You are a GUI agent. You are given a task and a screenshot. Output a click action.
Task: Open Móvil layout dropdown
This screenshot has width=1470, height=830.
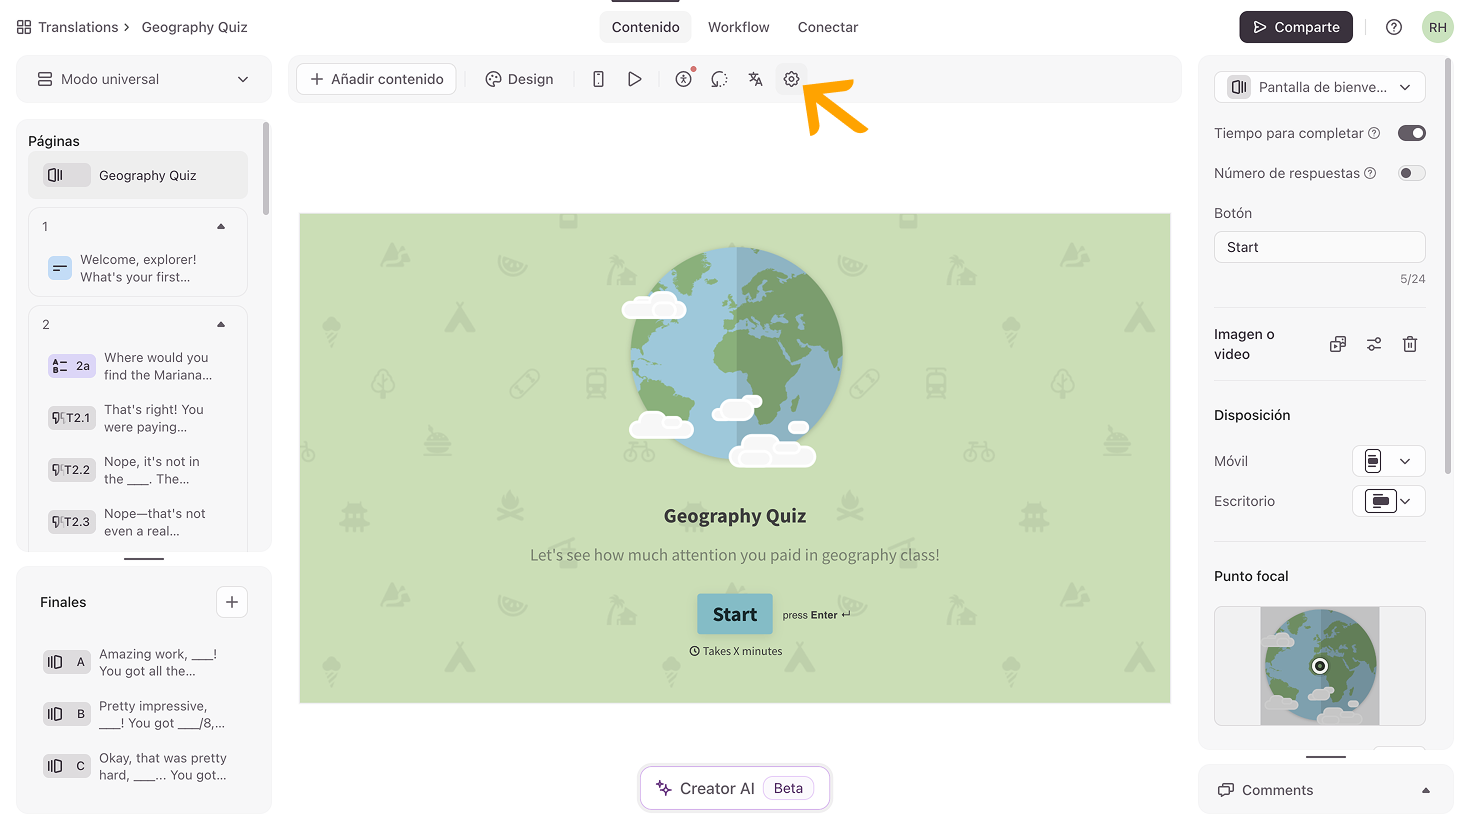coord(1388,461)
